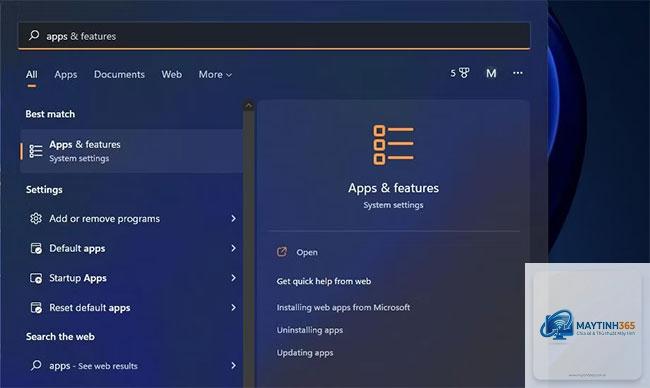Click the Startup Apps icon

[x=36, y=278]
